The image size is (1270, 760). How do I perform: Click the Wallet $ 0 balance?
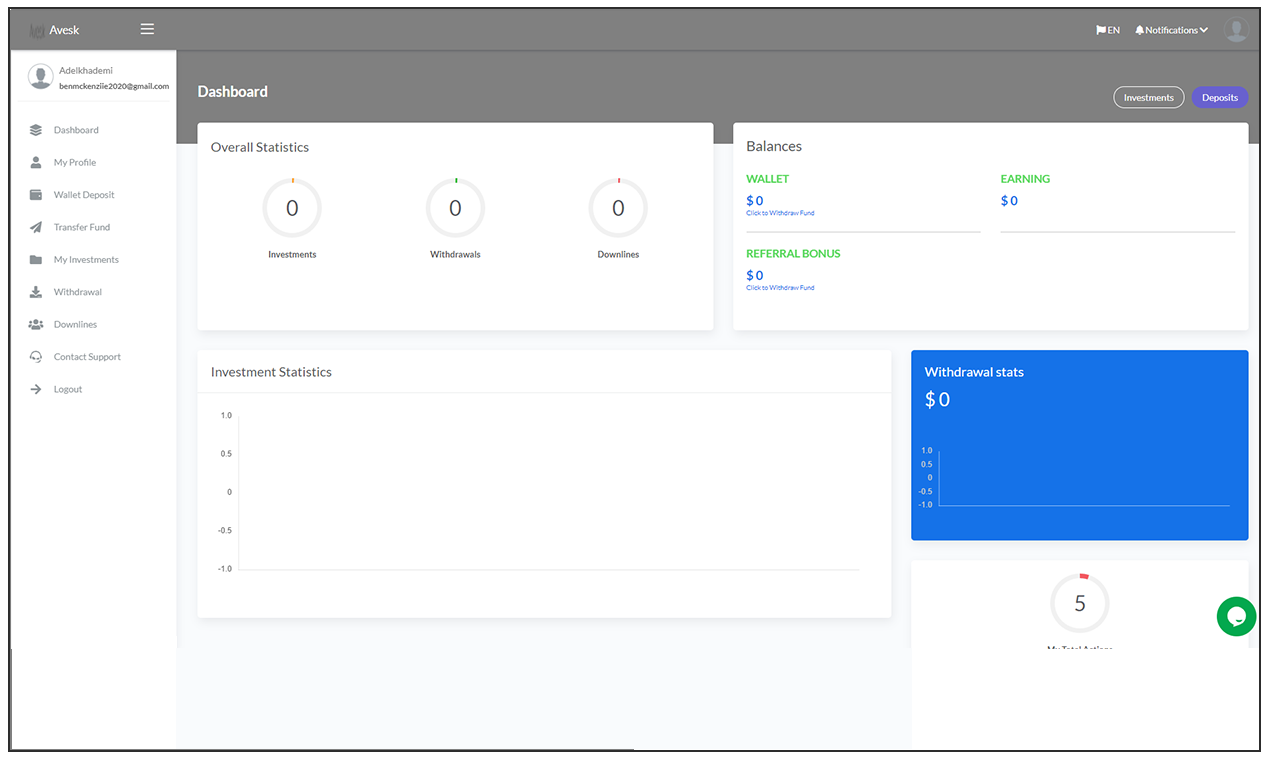pos(755,201)
